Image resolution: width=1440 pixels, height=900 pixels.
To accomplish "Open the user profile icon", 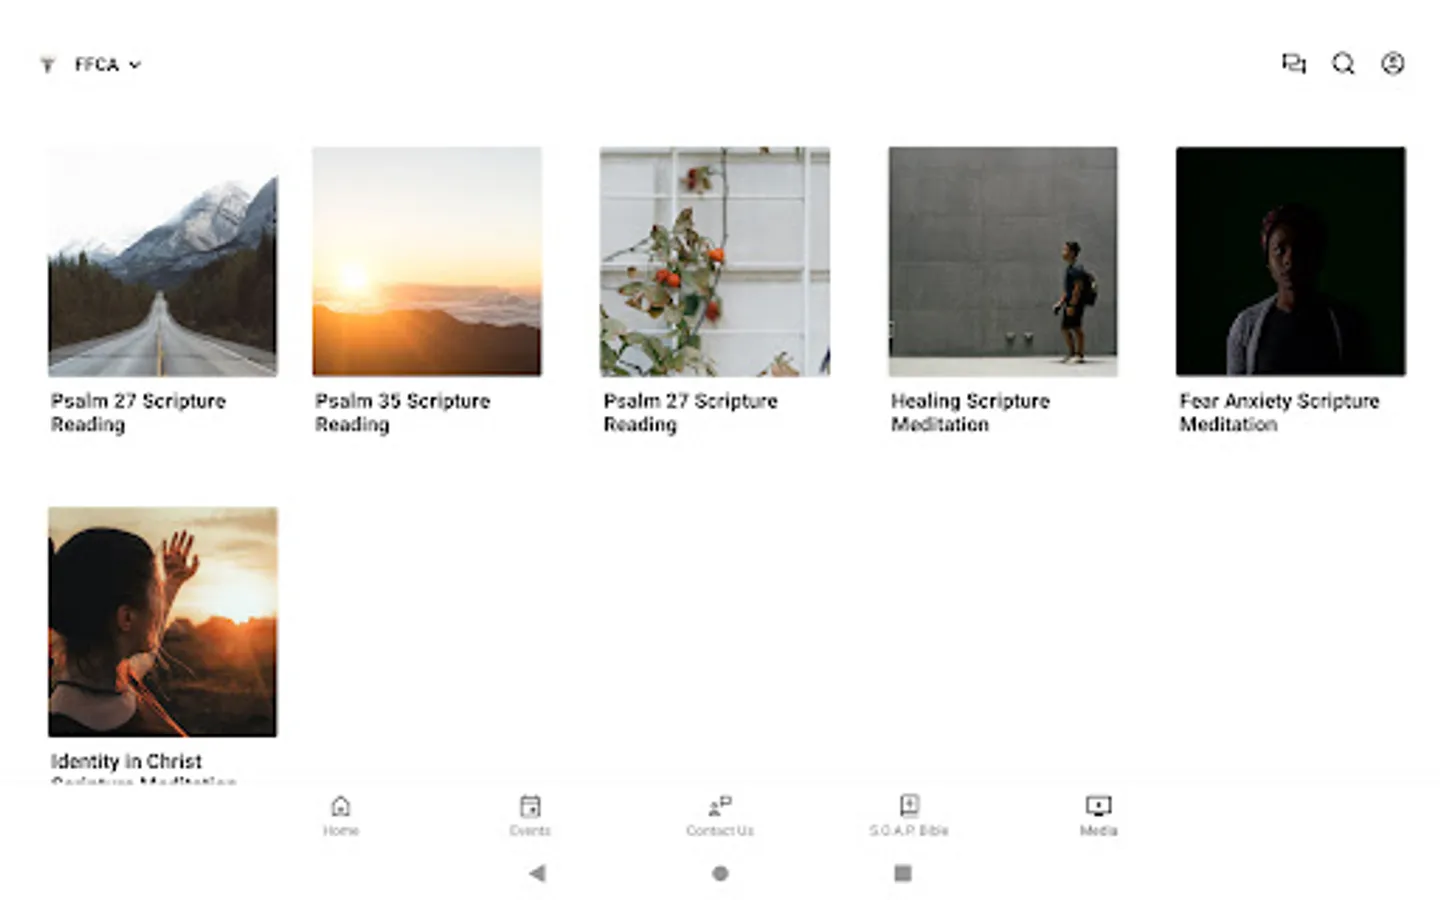I will click(x=1392, y=64).
